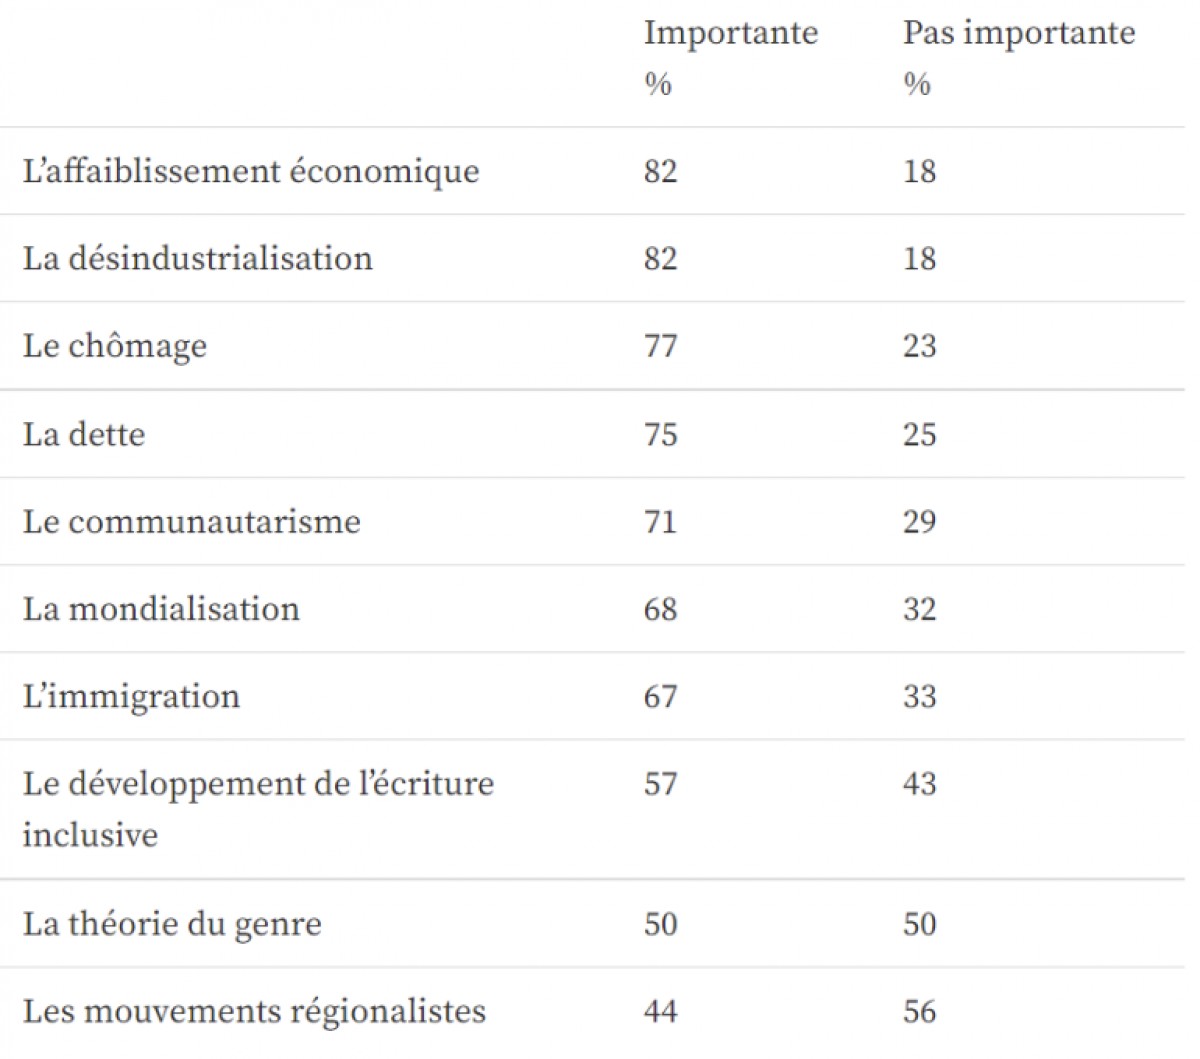Viewport: 1200px width, 1059px height.
Task: Select the value 71 for Le communautarisme
Action: click(661, 522)
